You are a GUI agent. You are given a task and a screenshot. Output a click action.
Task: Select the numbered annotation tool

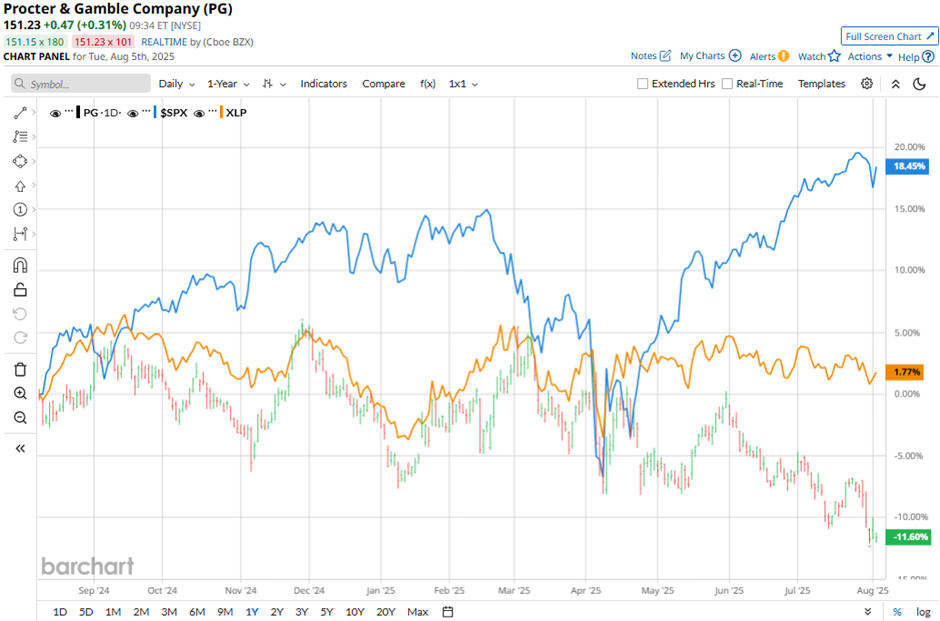(20, 209)
